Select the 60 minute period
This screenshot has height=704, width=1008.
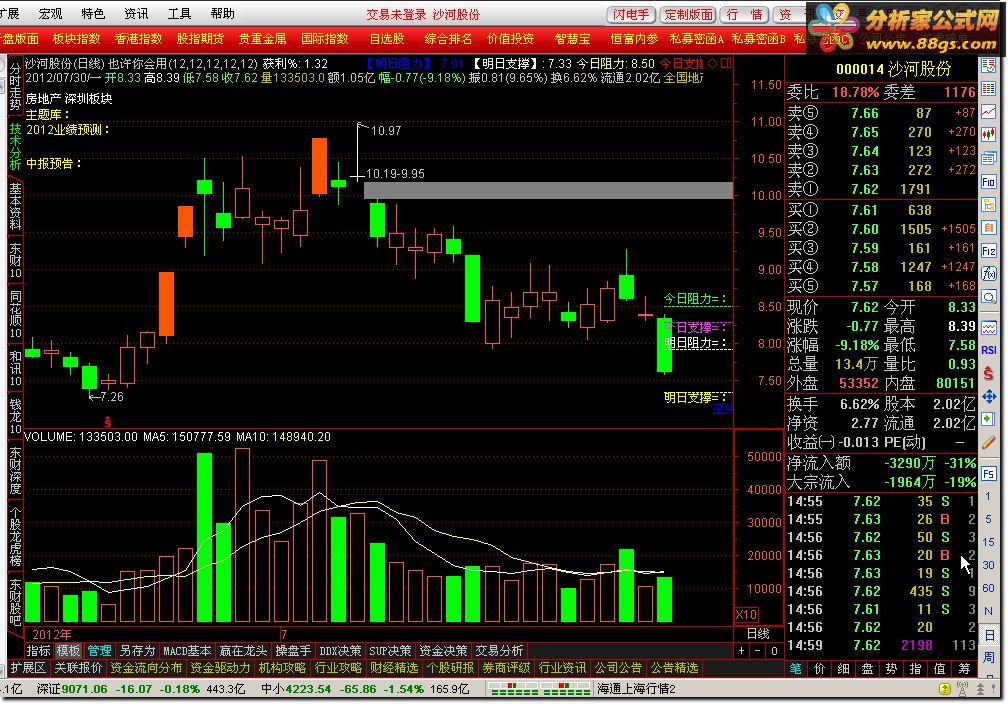989,588
